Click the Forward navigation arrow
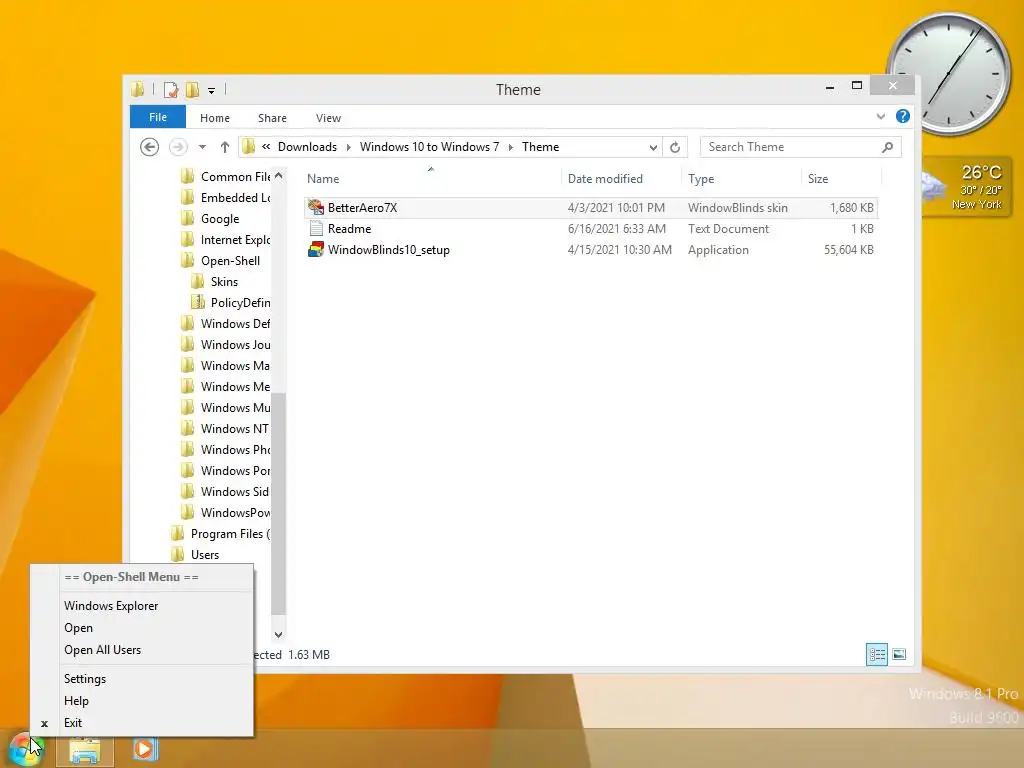 pos(178,147)
